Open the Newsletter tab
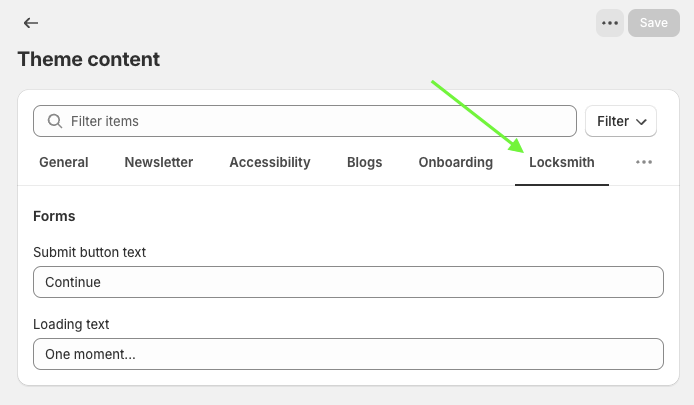Screen dimensions: 694x405 tap(159, 162)
